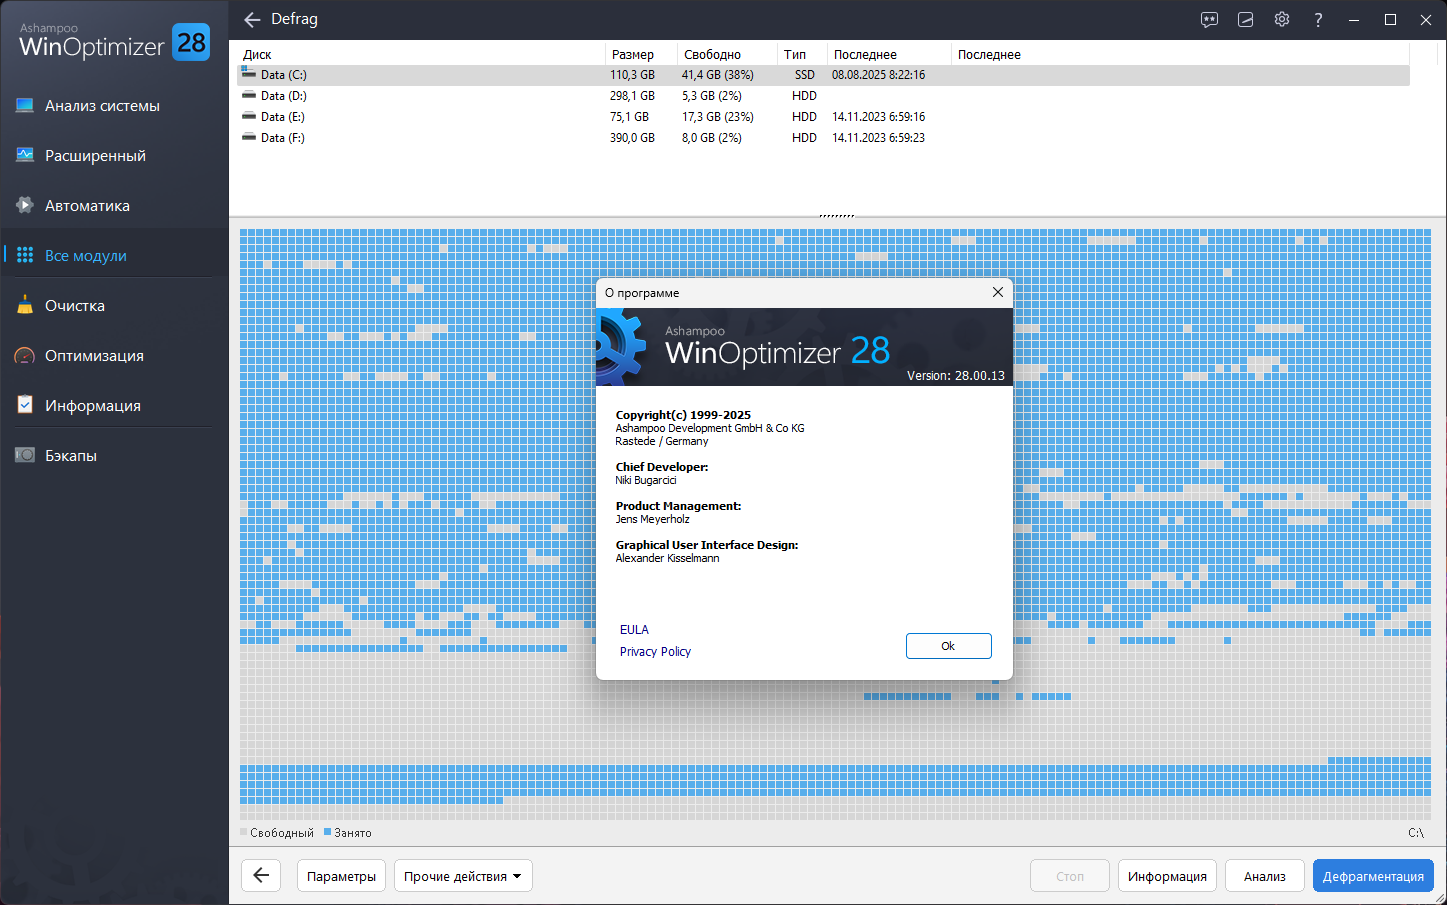Click the Информация checklist icon
The height and width of the screenshot is (905, 1447).
(25, 405)
